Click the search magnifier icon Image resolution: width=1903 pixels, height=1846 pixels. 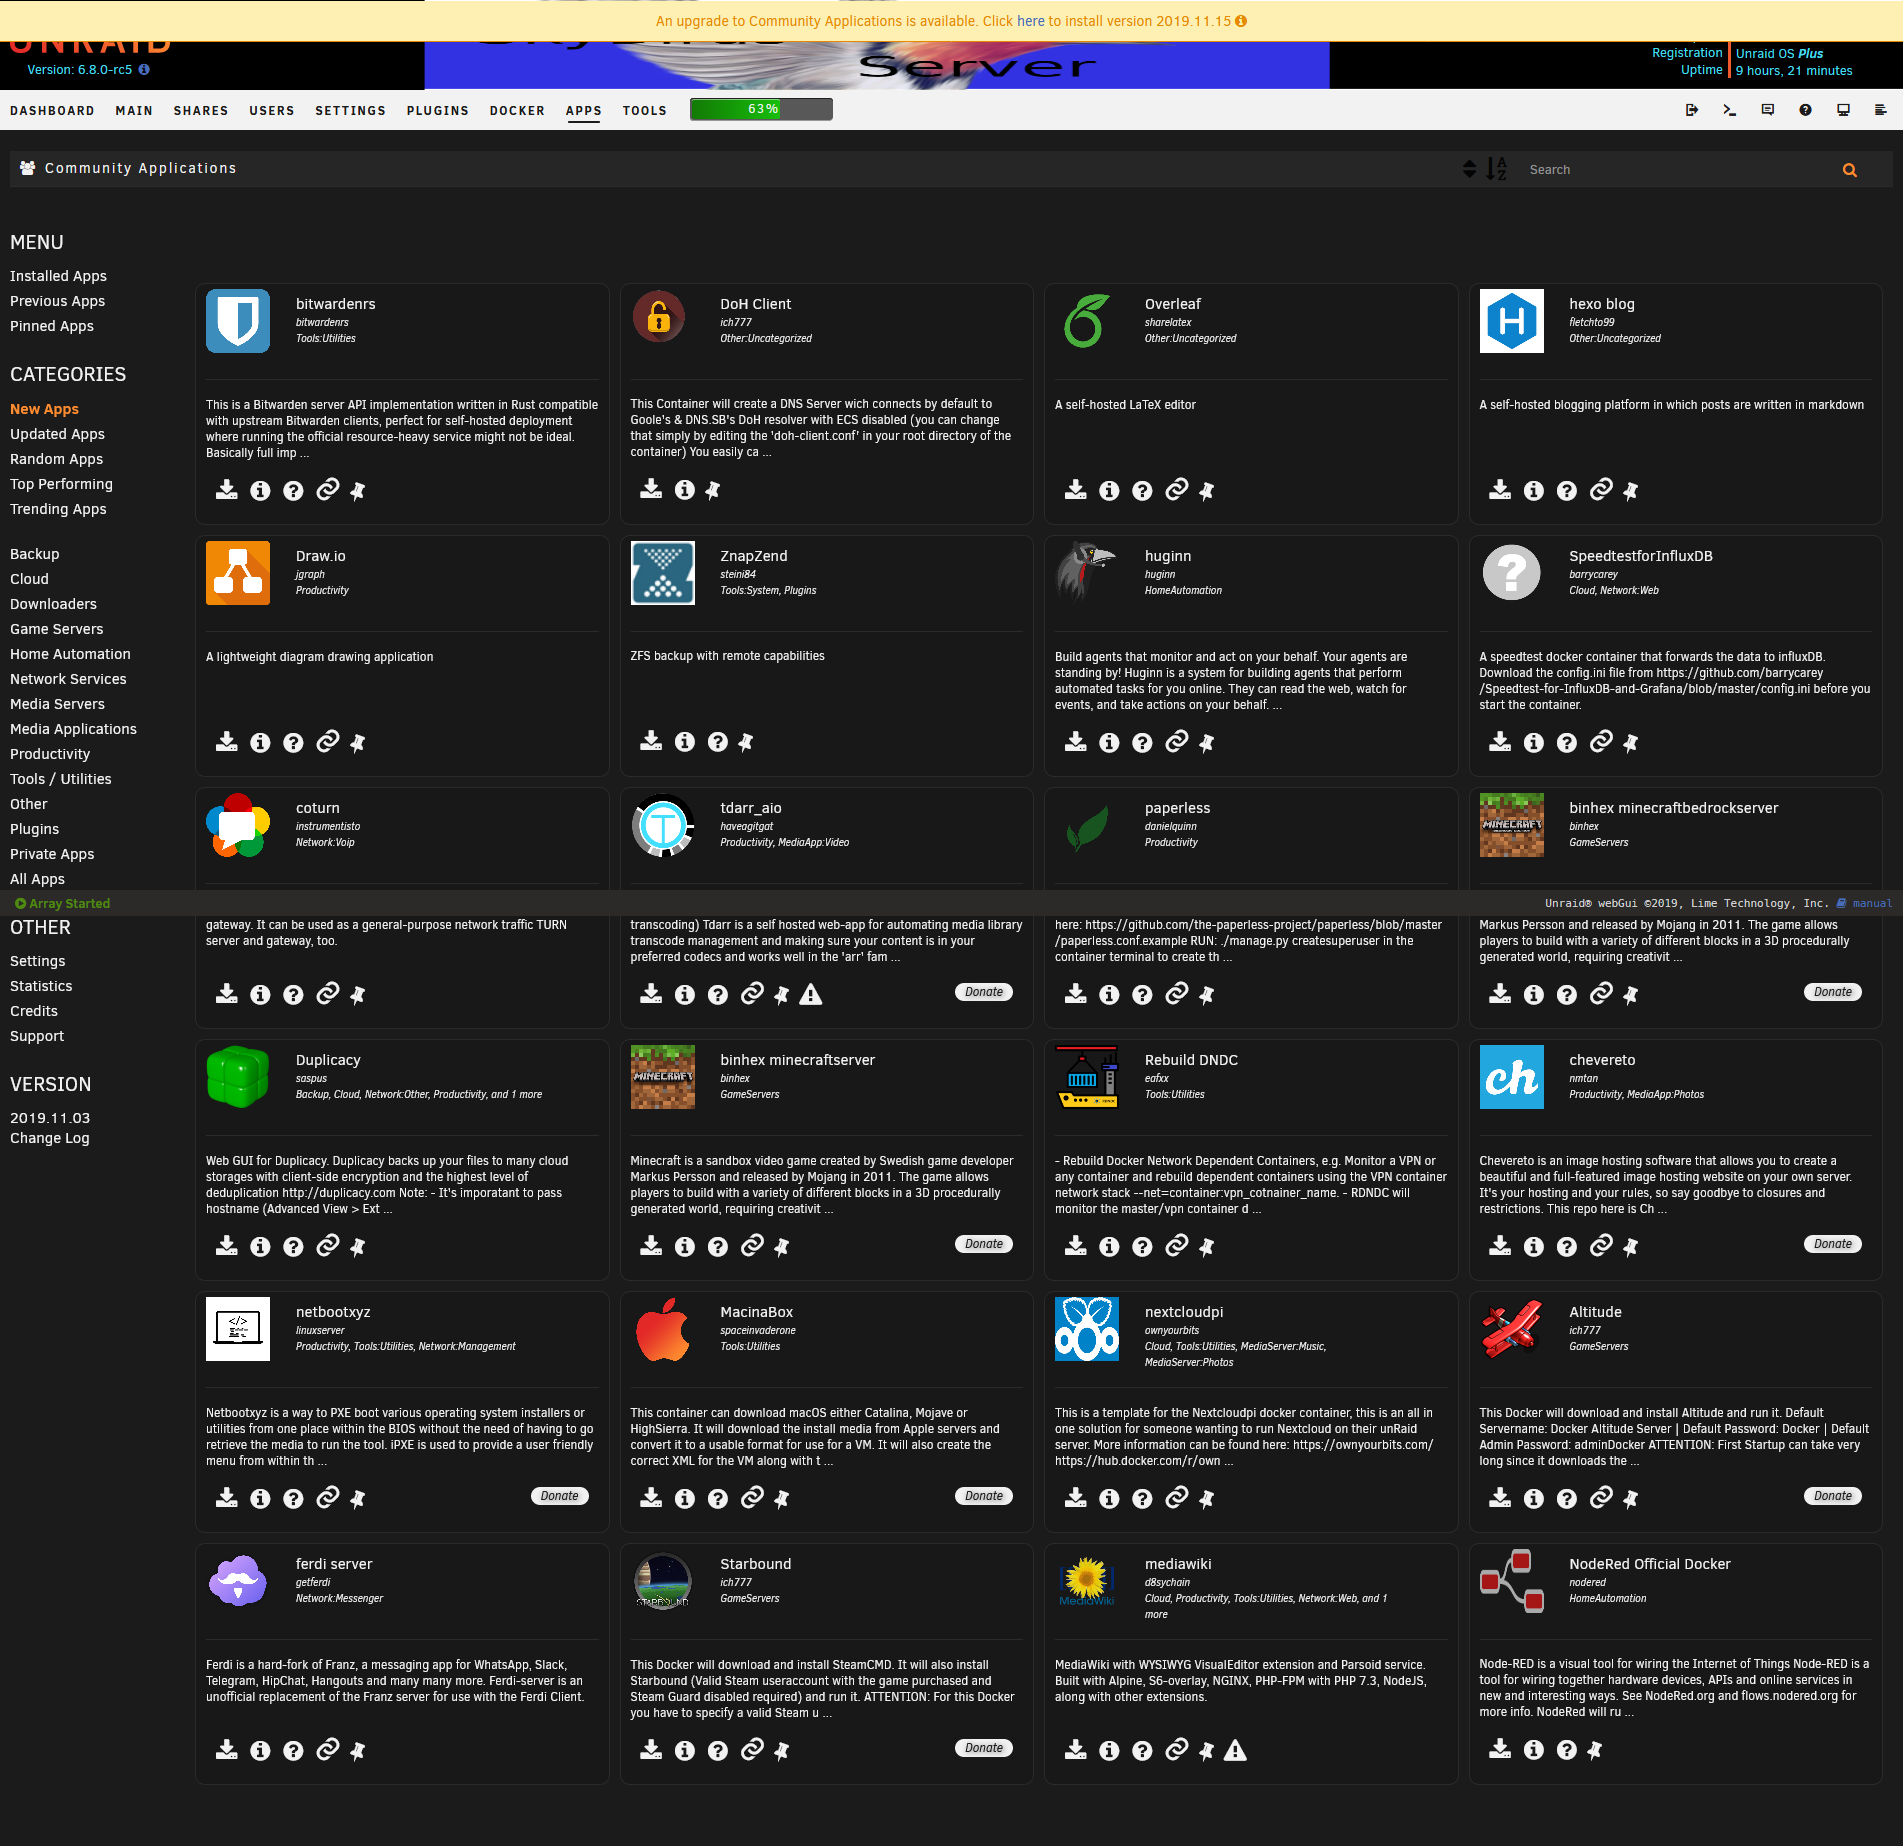pyautogui.click(x=1850, y=170)
